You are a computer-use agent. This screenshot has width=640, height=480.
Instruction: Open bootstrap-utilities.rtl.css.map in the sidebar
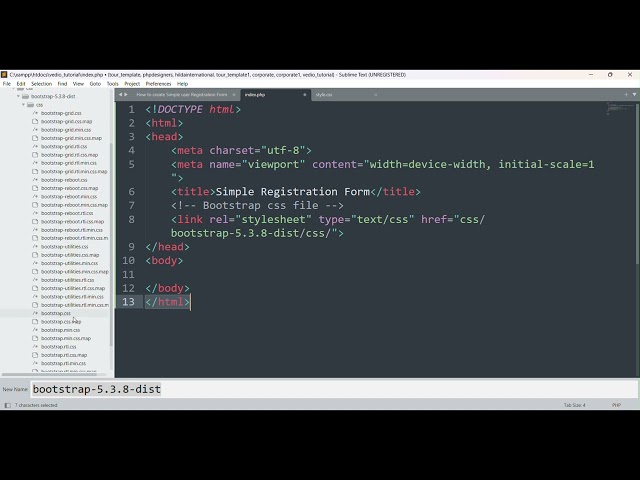[x=73, y=288]
